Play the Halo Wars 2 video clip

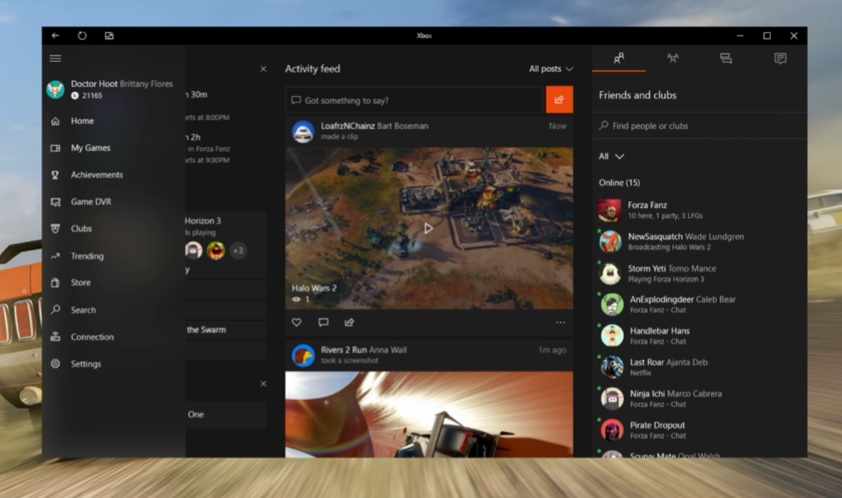tap(428, 228)
